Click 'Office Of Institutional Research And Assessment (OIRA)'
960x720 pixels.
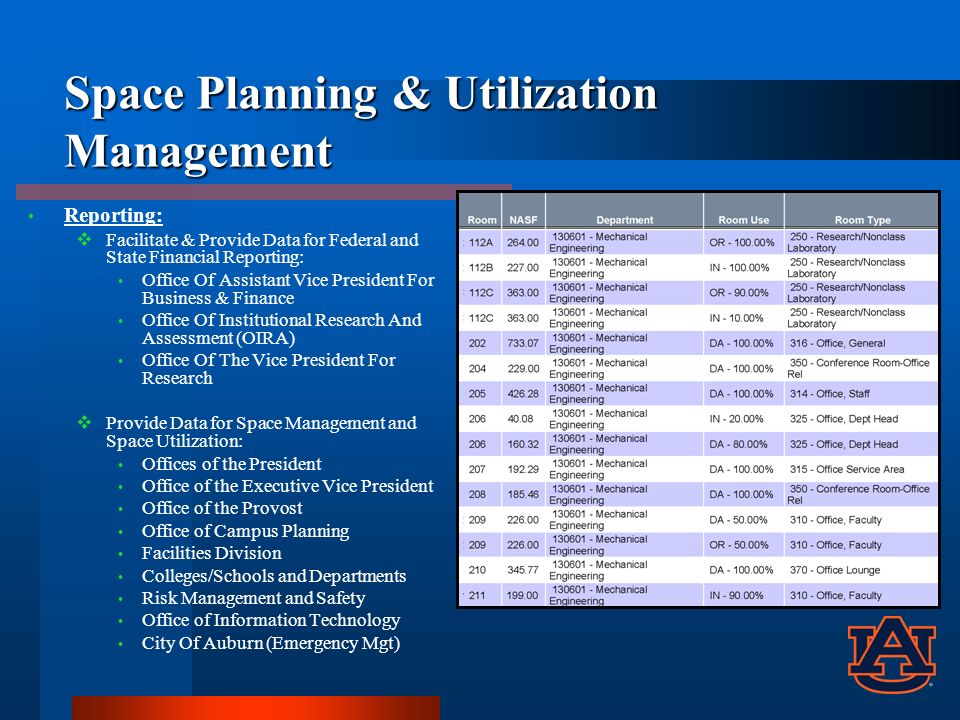[282, 329]
